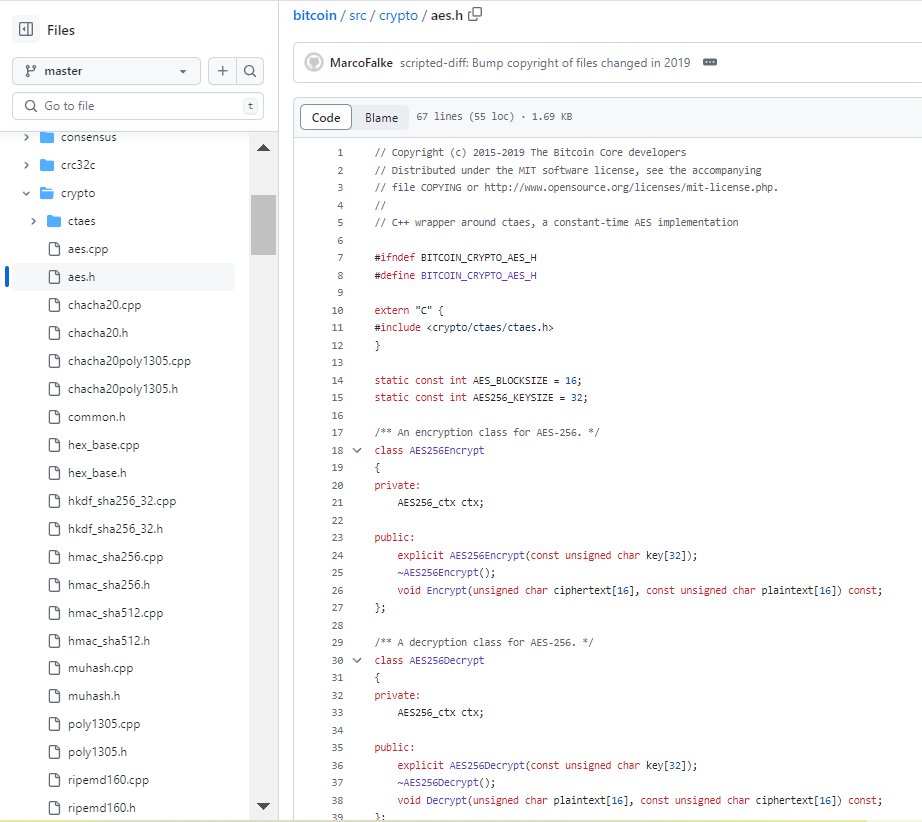Expand commit message ellipsis button

click(x=710, y=62)
